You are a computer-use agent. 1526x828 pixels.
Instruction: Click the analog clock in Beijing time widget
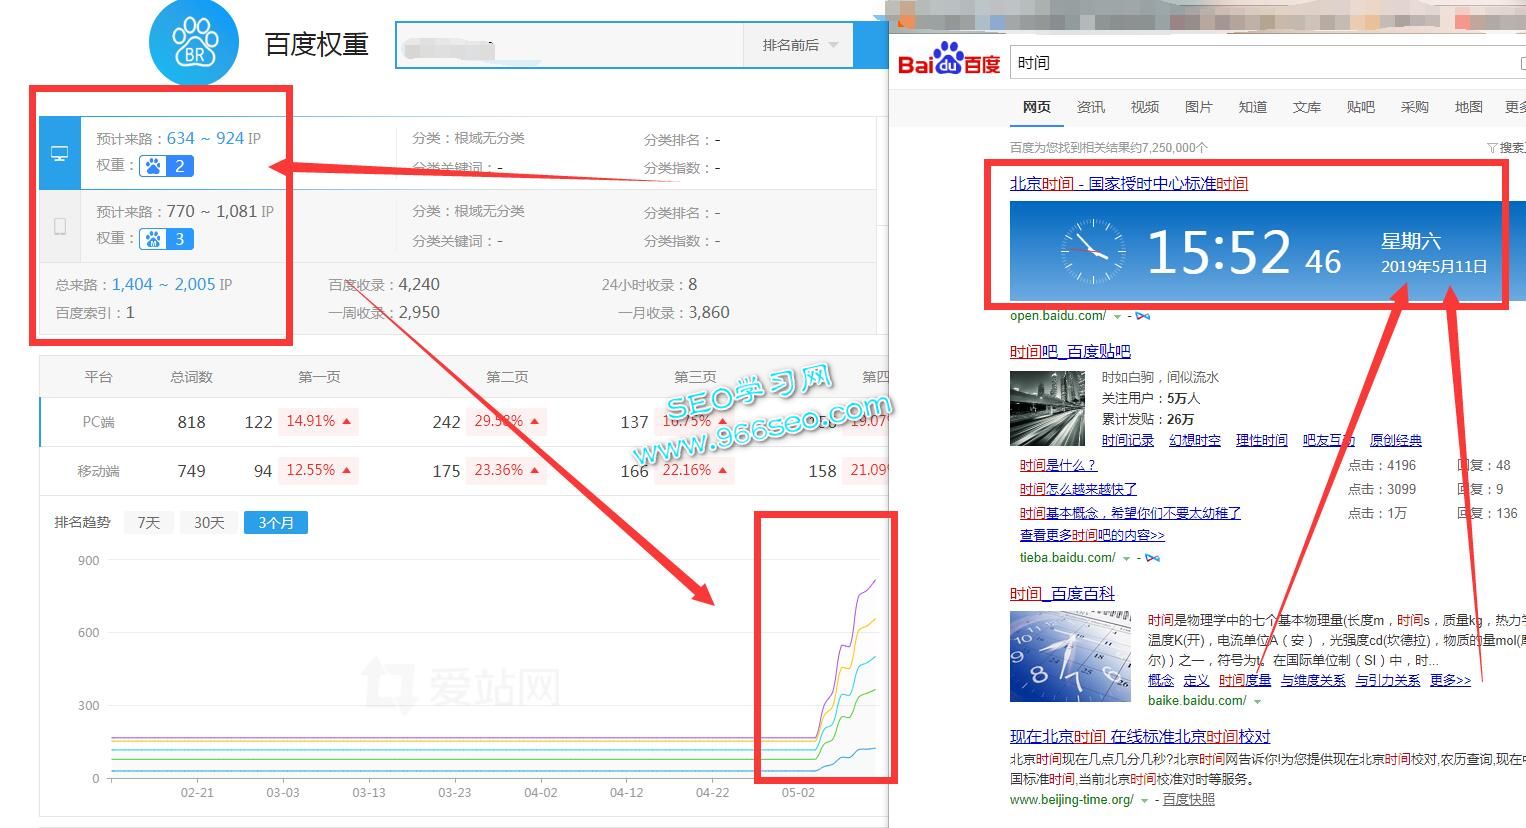pyautogui.click(x=1092, y=251)
